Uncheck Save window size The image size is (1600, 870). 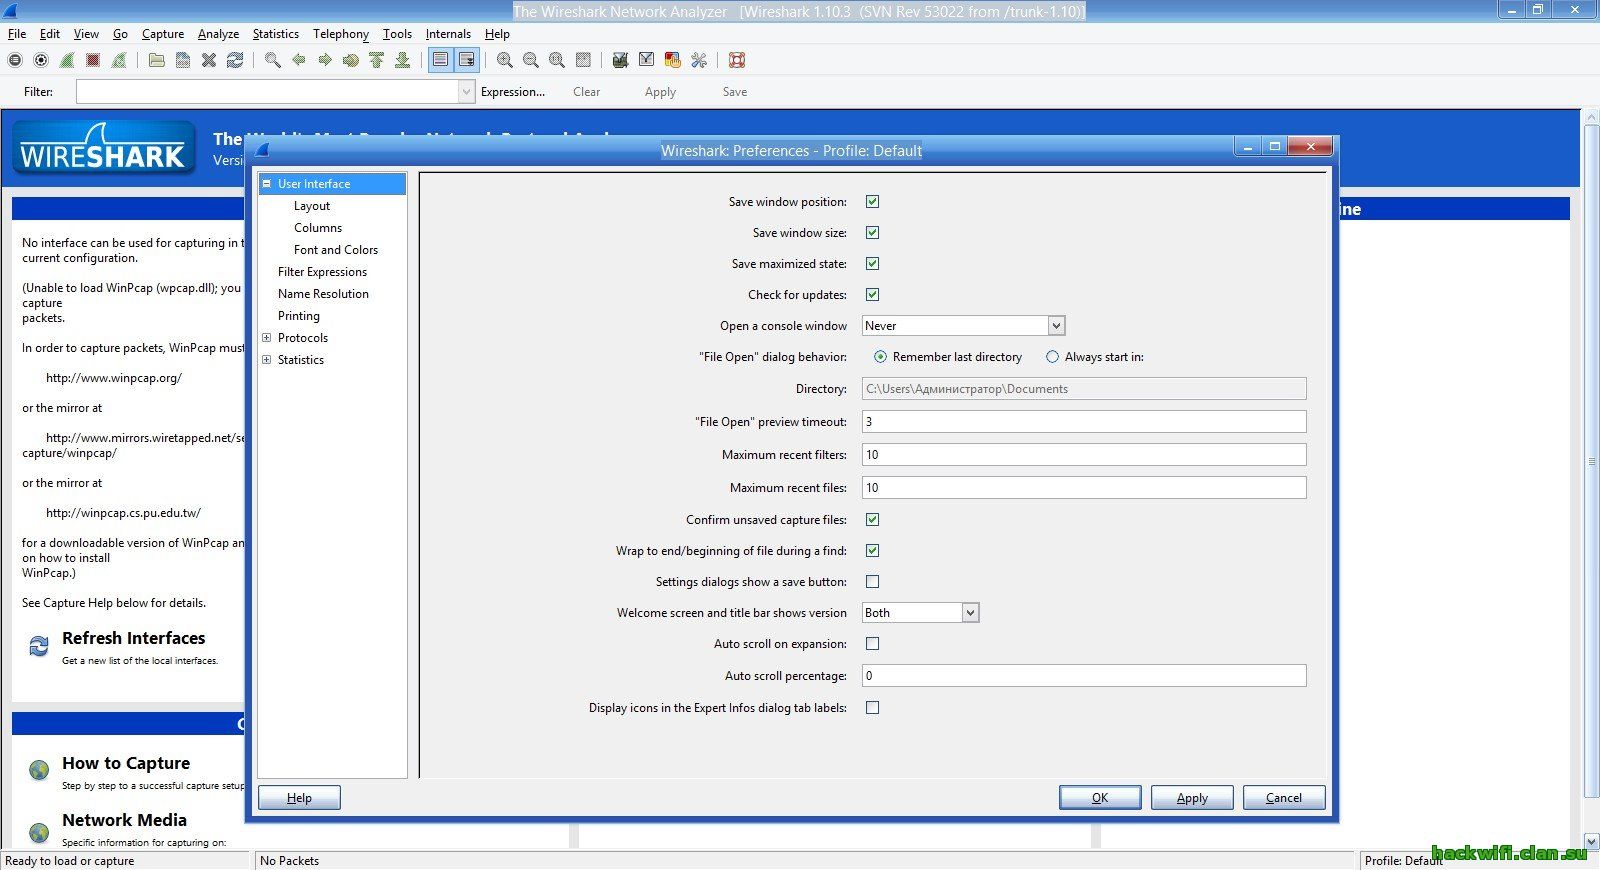872,233
